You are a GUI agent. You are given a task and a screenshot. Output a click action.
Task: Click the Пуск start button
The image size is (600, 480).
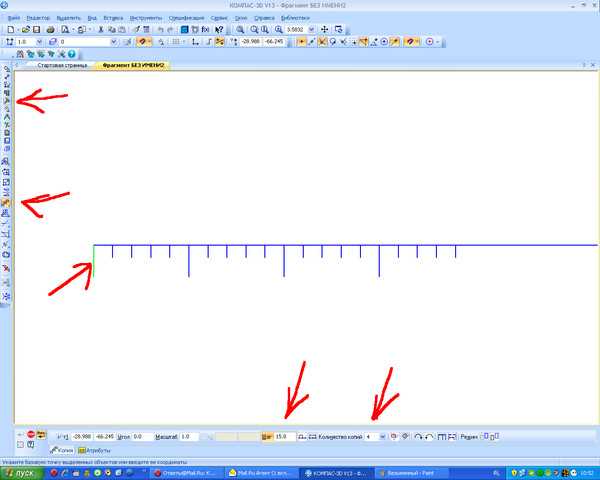click(20, 473)
